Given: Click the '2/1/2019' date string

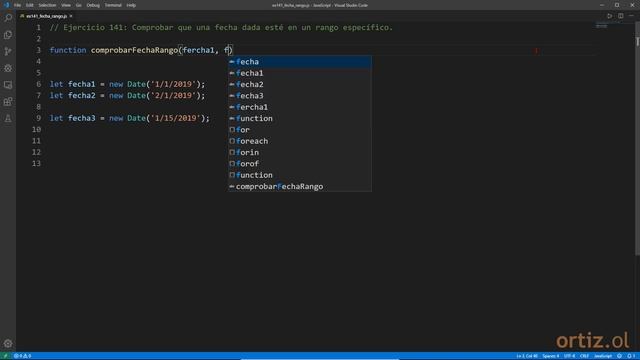Looking at the screenshot, I should 173,96.
